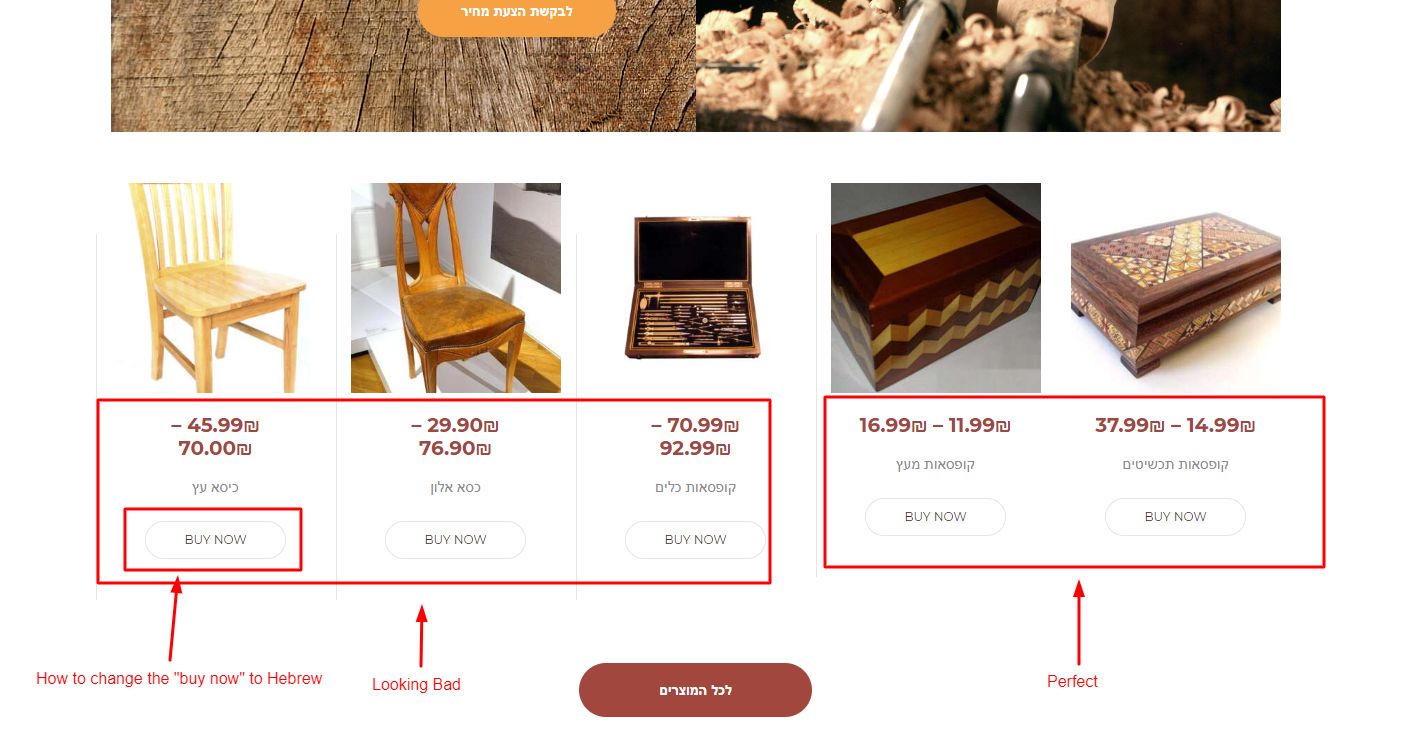Open the leather seat oak chair image

tap(456, 288)
